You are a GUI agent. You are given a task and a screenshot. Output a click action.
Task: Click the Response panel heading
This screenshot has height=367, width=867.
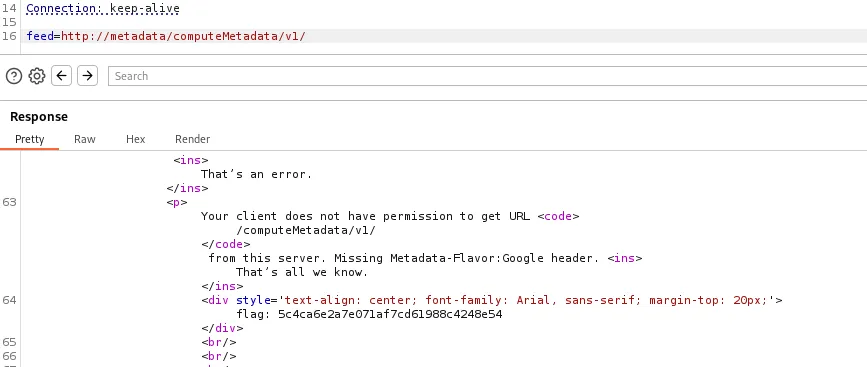point(39,117)
